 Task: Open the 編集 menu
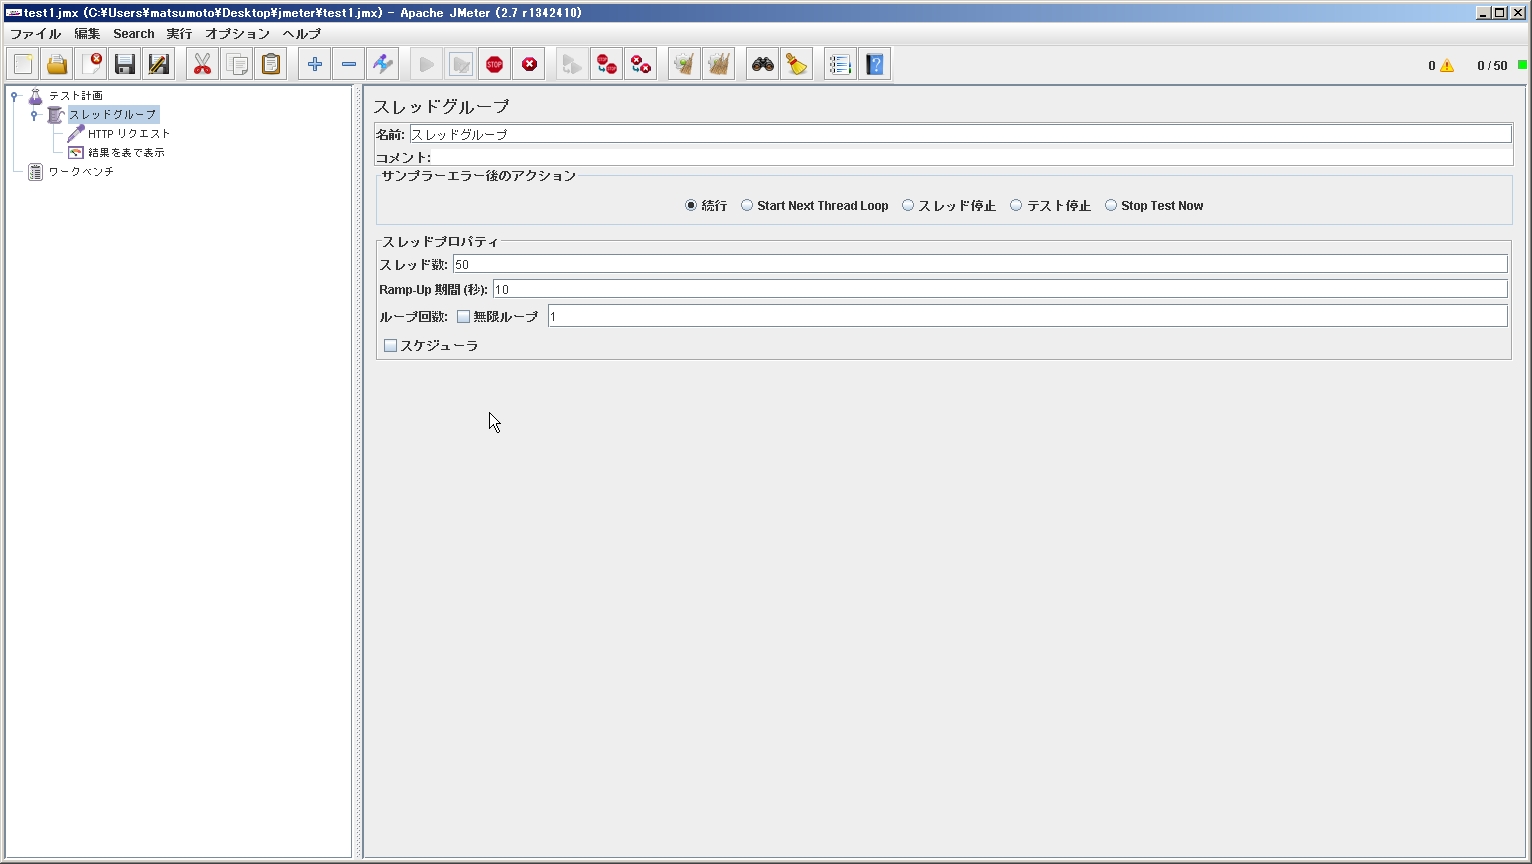tap(87, 33)
